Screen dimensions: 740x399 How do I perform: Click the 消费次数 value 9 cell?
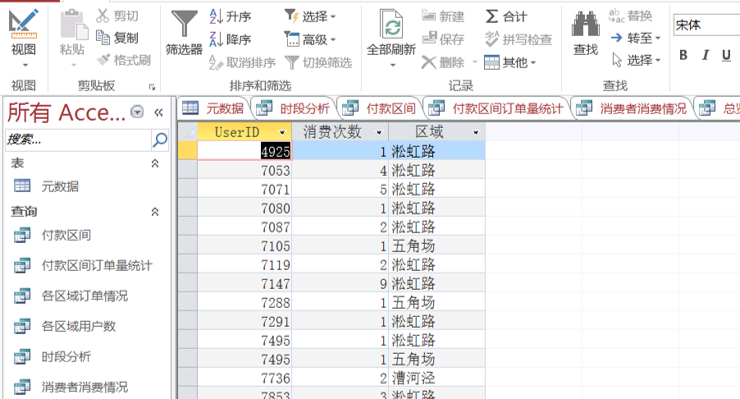click(340, 283)
